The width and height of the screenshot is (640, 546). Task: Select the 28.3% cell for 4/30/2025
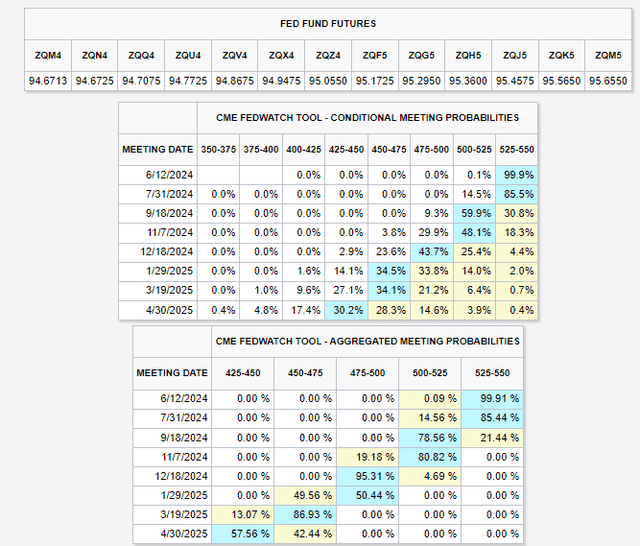(389, 310)
